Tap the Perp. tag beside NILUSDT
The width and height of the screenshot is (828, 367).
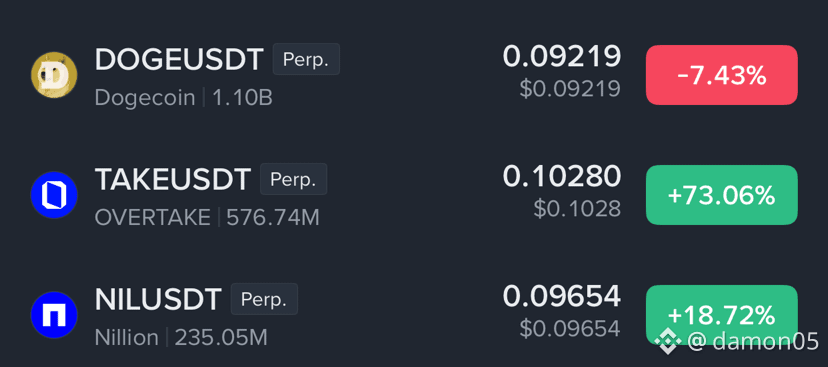point(264,299)
